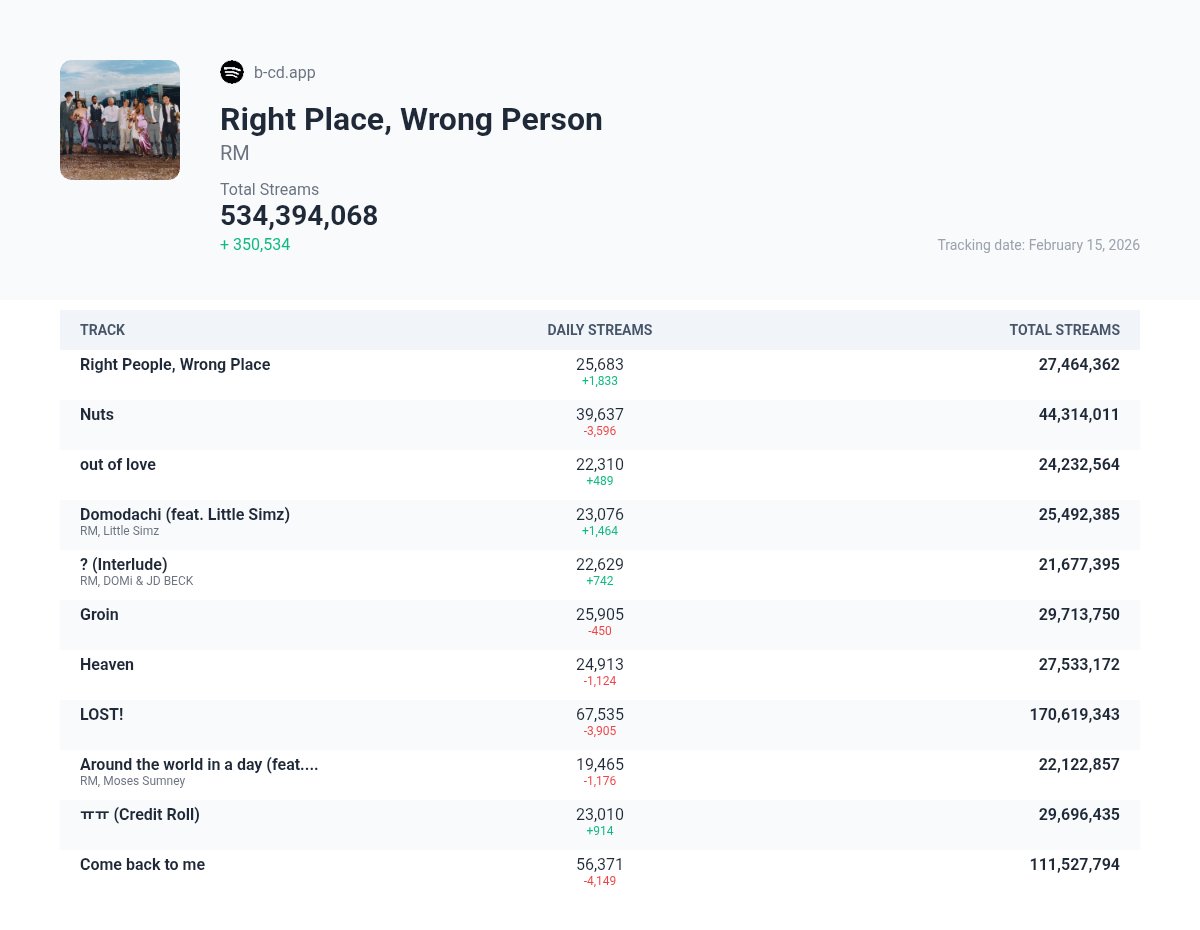Open the b-cd.app link
Image resolution: width=1200 pixels, height=930 pixels.
[x=285, y=72]
